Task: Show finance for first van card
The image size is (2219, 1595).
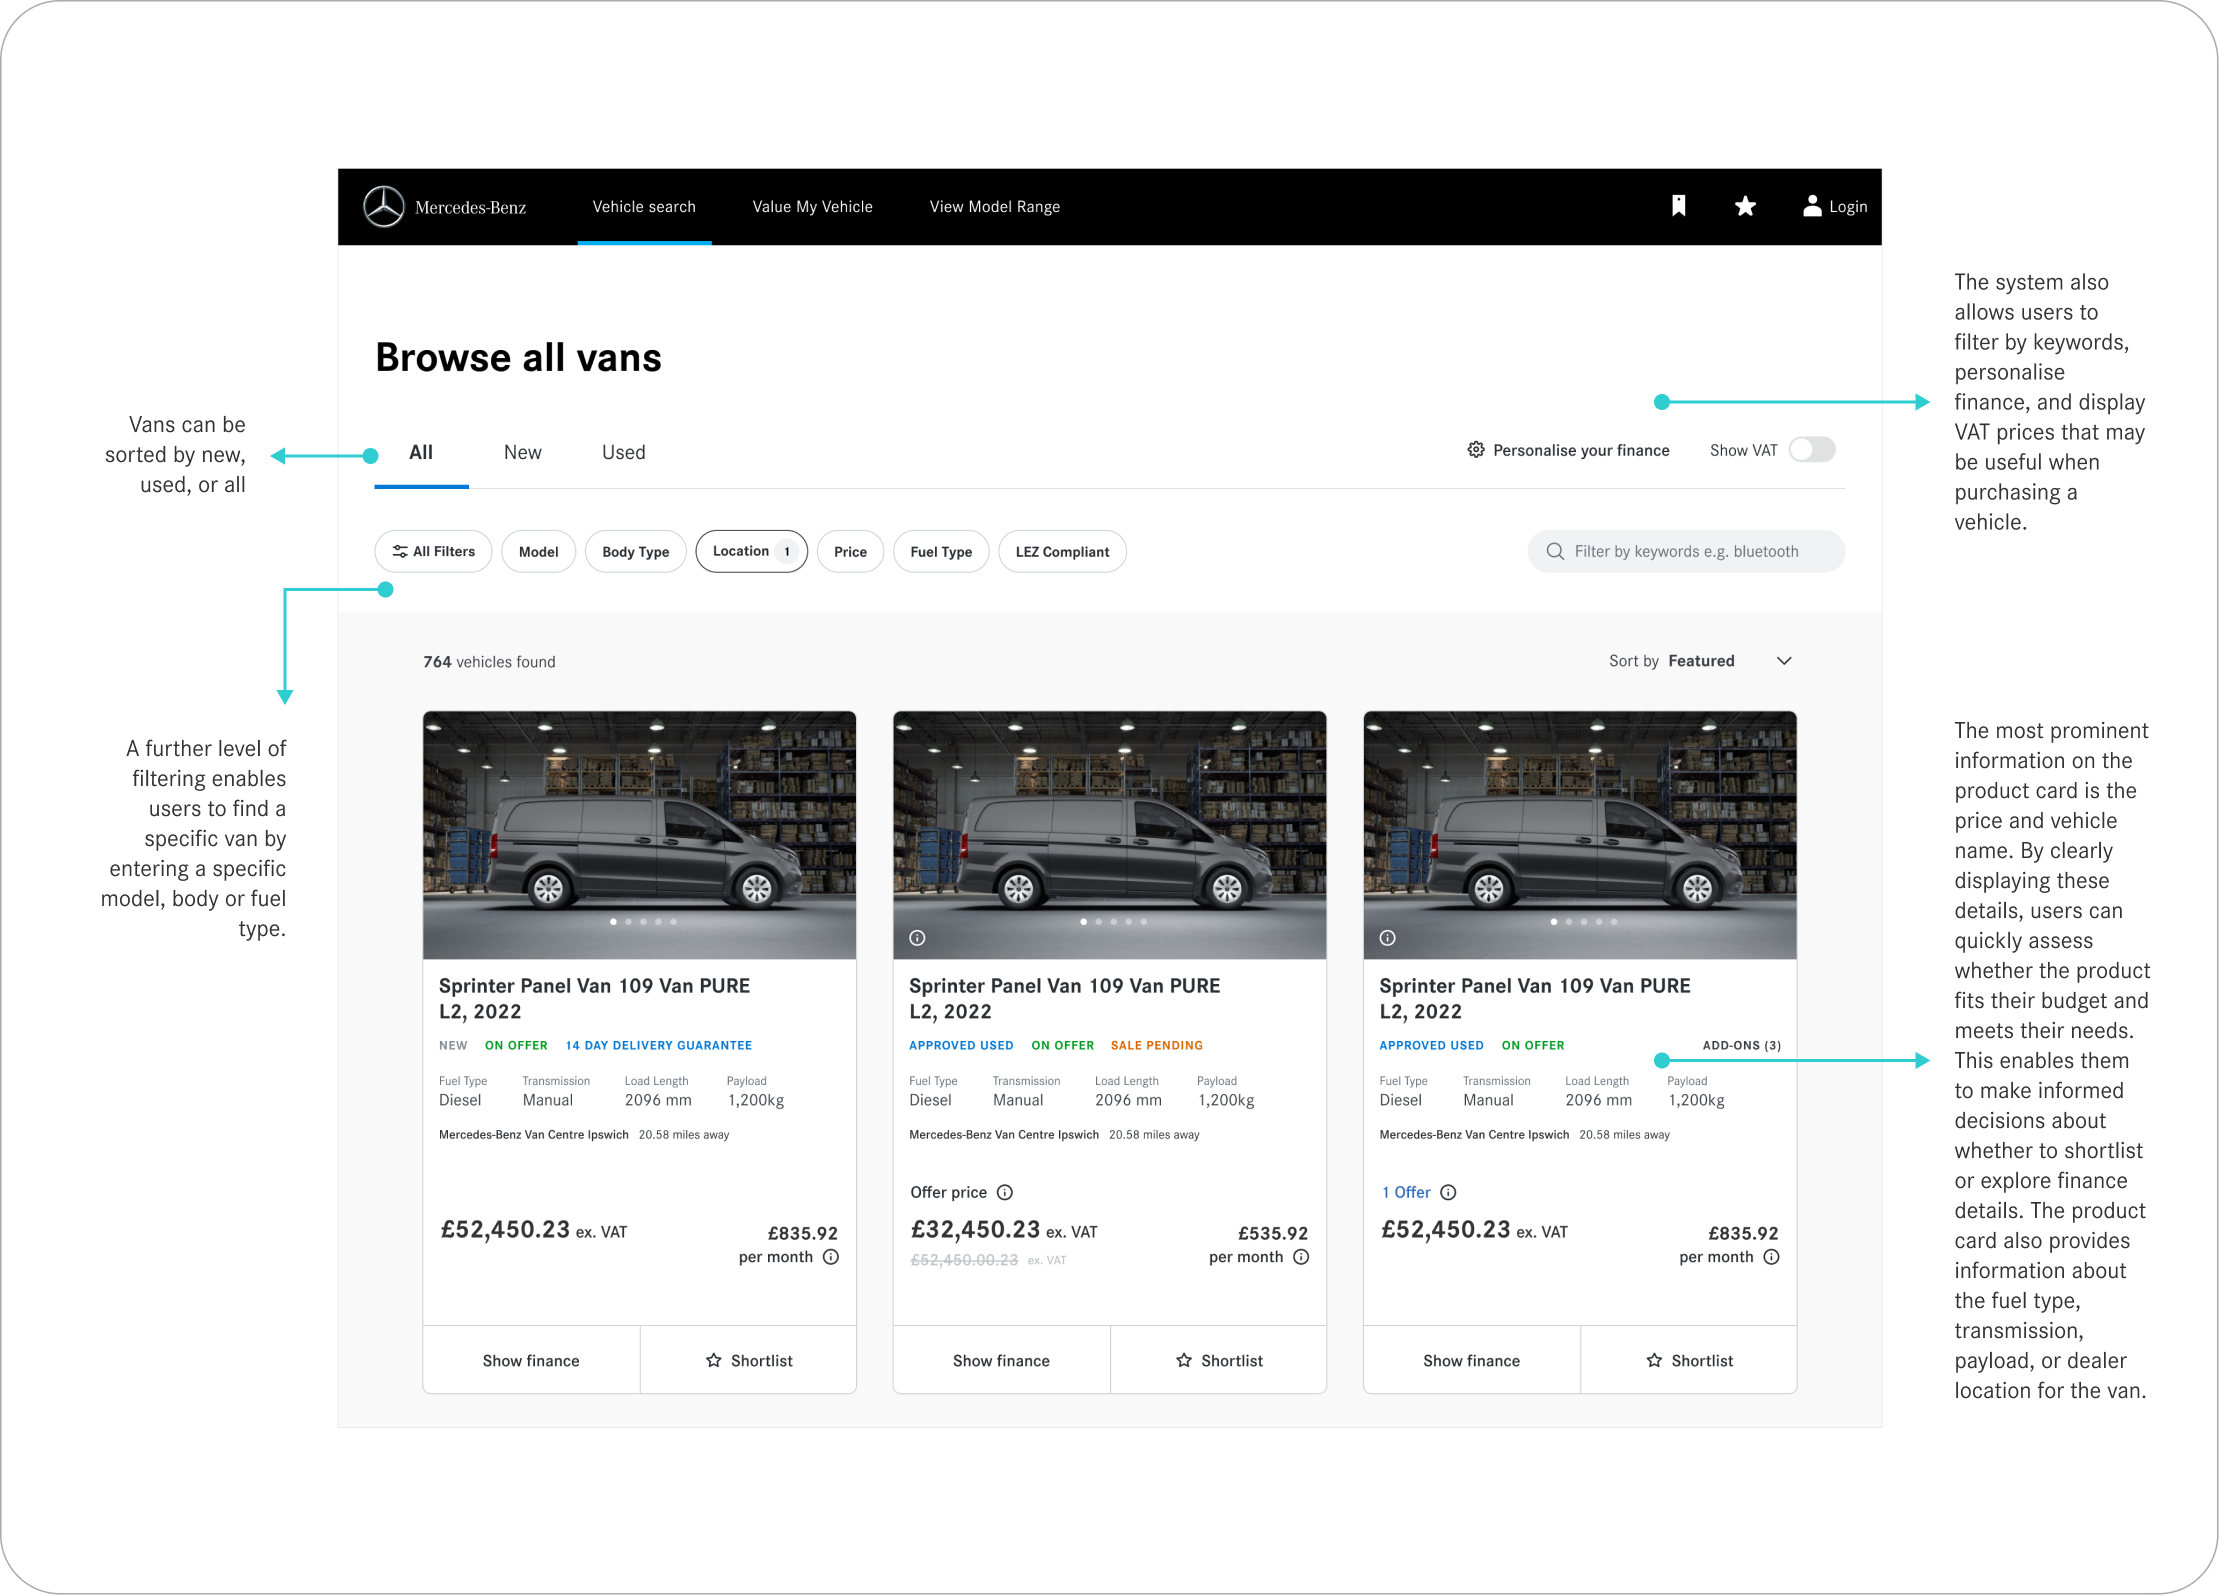Action: pos(531,1360)
